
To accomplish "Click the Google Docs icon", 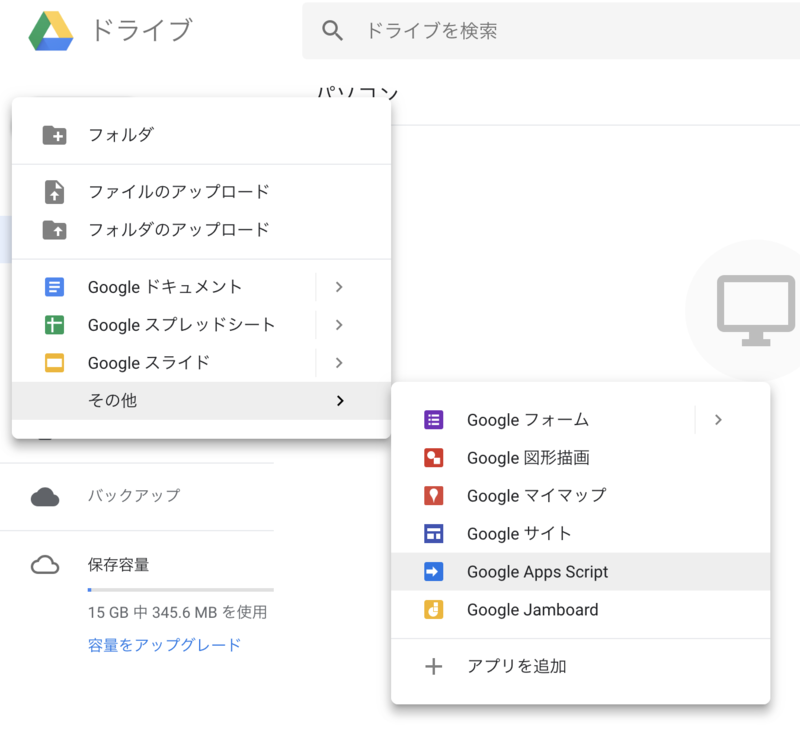I will coord(54,287).
